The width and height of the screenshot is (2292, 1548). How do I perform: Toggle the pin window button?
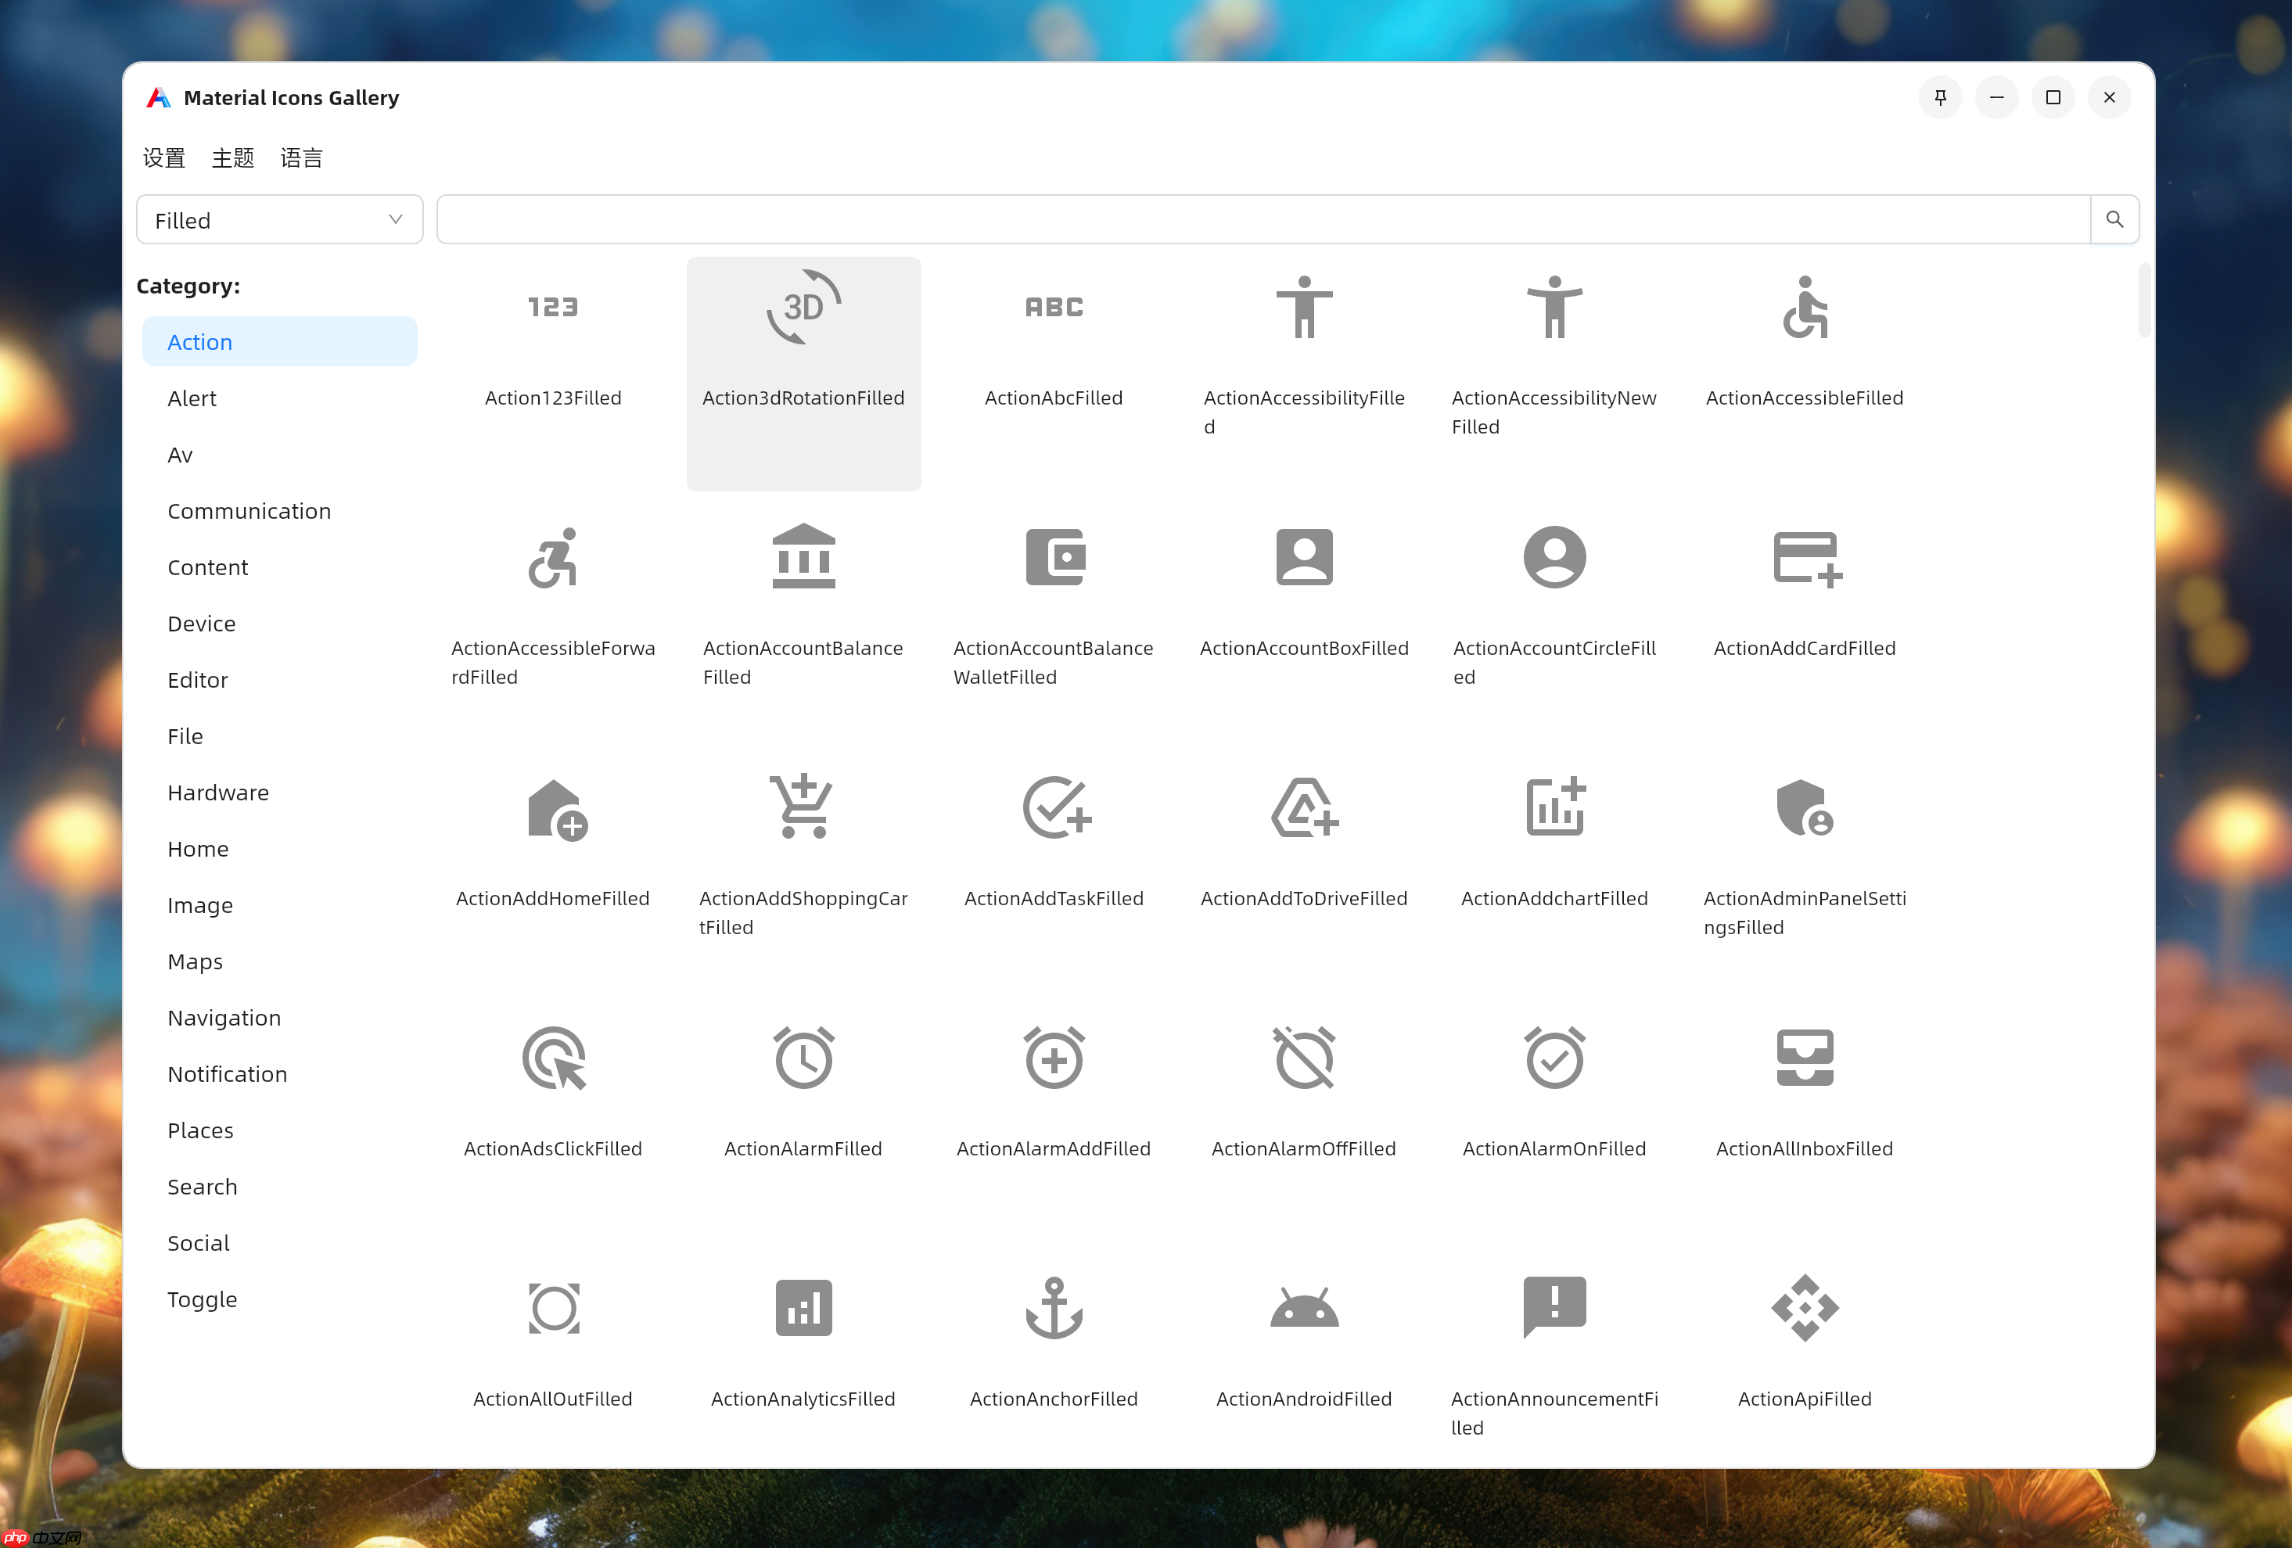point(1940,97)
